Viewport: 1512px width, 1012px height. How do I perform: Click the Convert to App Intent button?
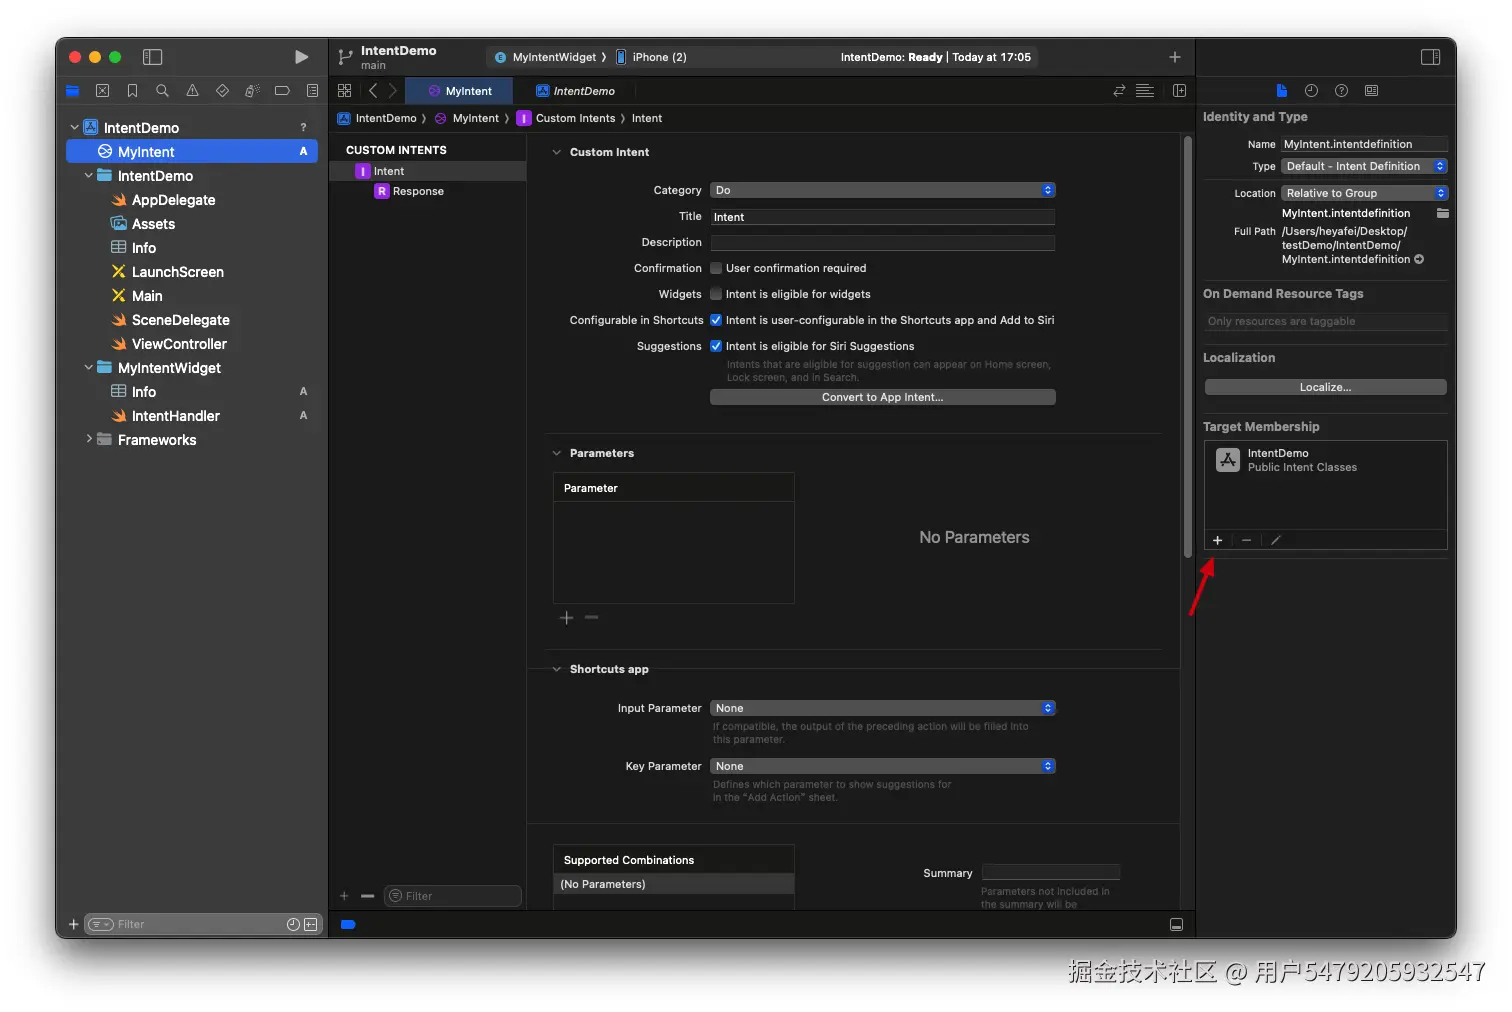coord(883,397)
